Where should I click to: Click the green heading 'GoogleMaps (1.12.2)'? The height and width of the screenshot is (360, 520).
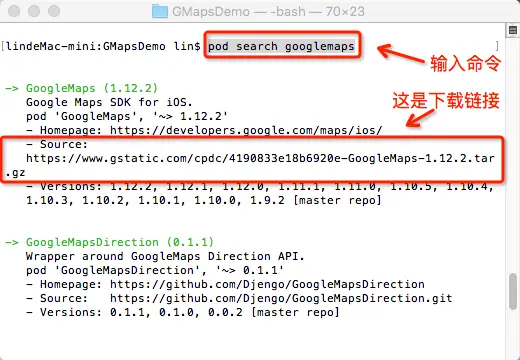[92, 88]
